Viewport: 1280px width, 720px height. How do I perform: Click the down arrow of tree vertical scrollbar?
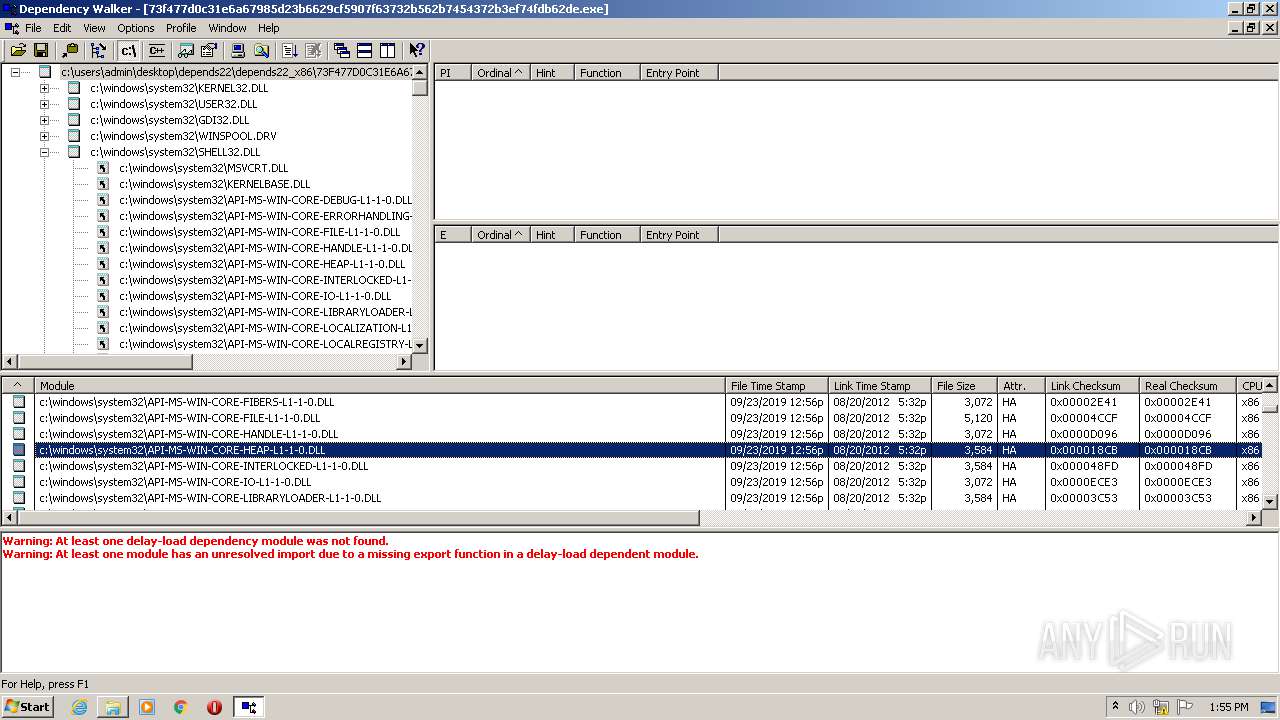coord(420,345)
